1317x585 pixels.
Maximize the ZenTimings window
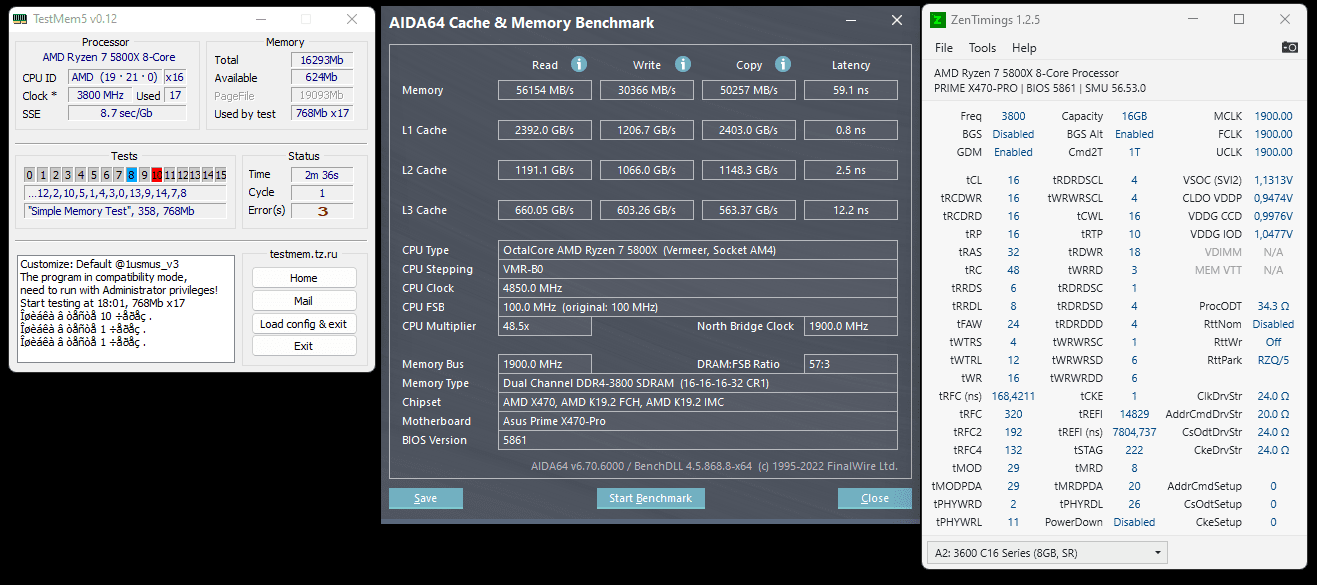(x=1239, y=19)
